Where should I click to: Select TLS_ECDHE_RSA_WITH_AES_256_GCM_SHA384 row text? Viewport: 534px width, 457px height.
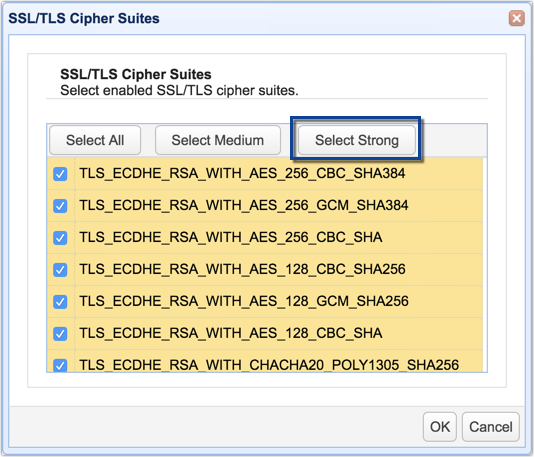coord(244,206)
